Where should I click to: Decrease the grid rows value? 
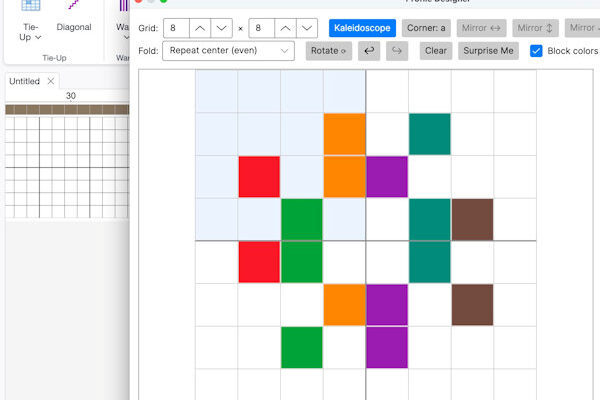(307, 28)
